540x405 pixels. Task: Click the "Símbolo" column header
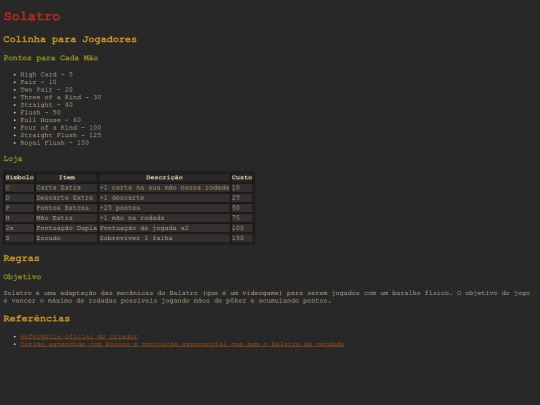pyautogui.click(x=20, y=177)
